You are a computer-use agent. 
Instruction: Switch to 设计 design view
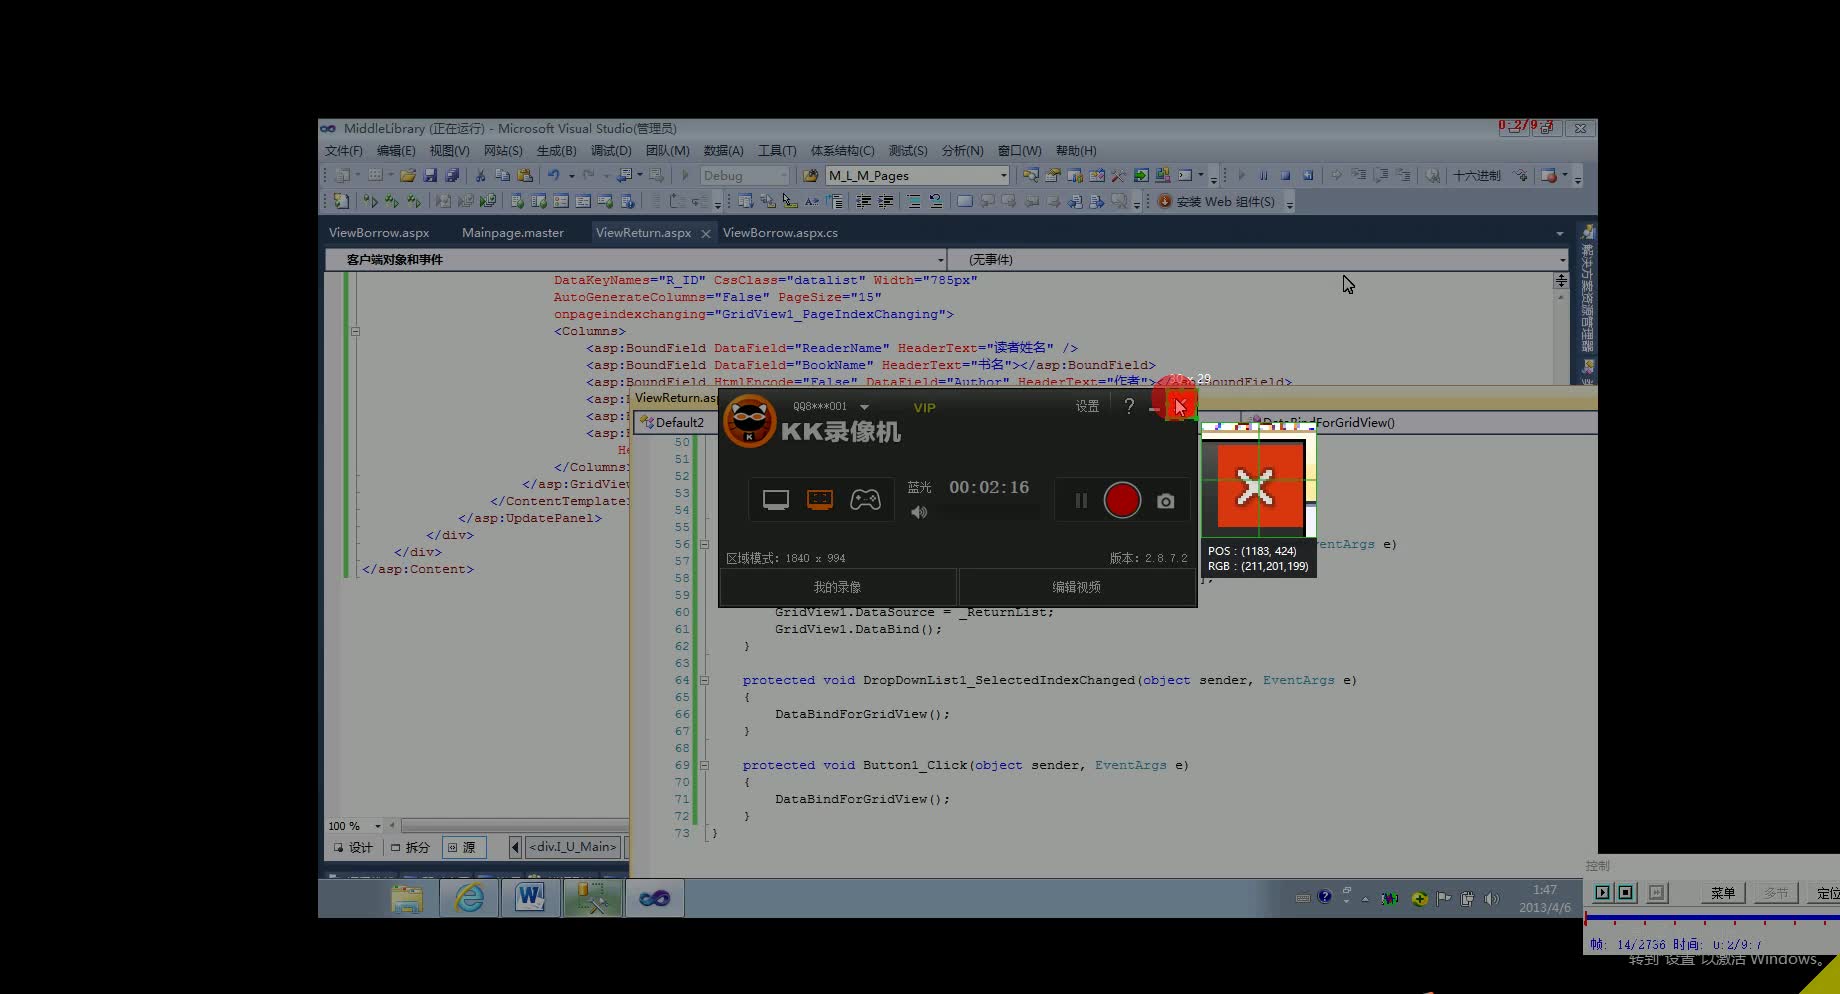pos(352,847)
